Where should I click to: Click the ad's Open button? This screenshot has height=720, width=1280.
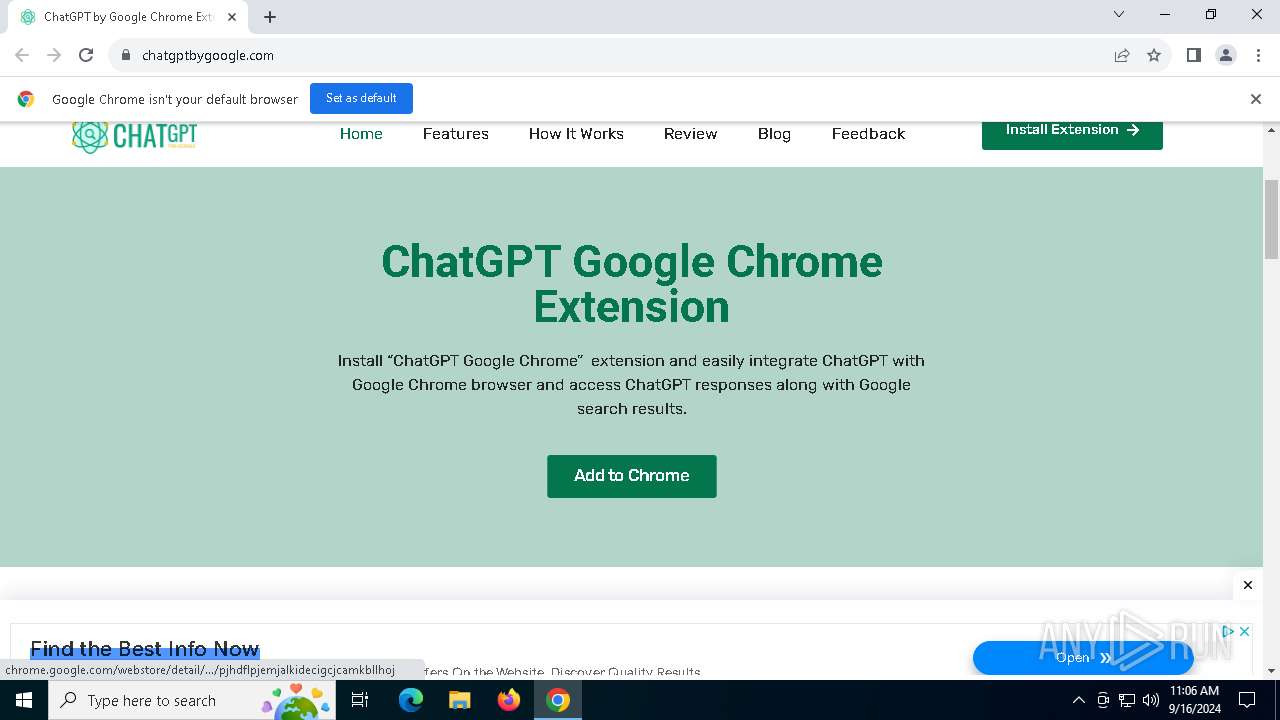(x=1083, y=658)
